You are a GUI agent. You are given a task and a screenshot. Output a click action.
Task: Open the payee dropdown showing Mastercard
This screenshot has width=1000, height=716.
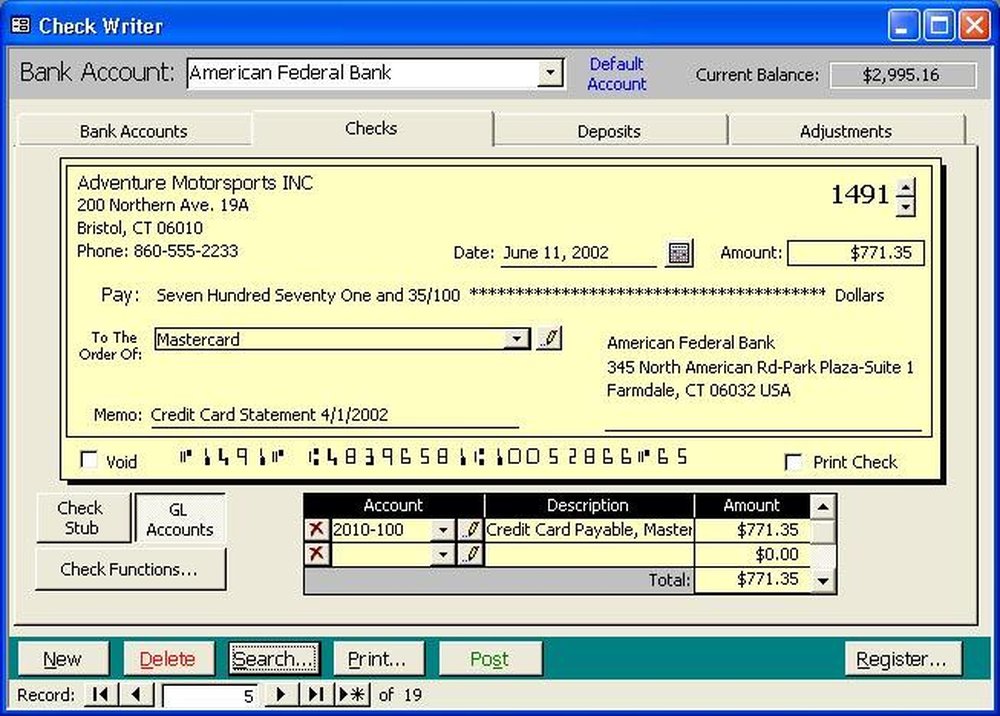click(518, 338)
